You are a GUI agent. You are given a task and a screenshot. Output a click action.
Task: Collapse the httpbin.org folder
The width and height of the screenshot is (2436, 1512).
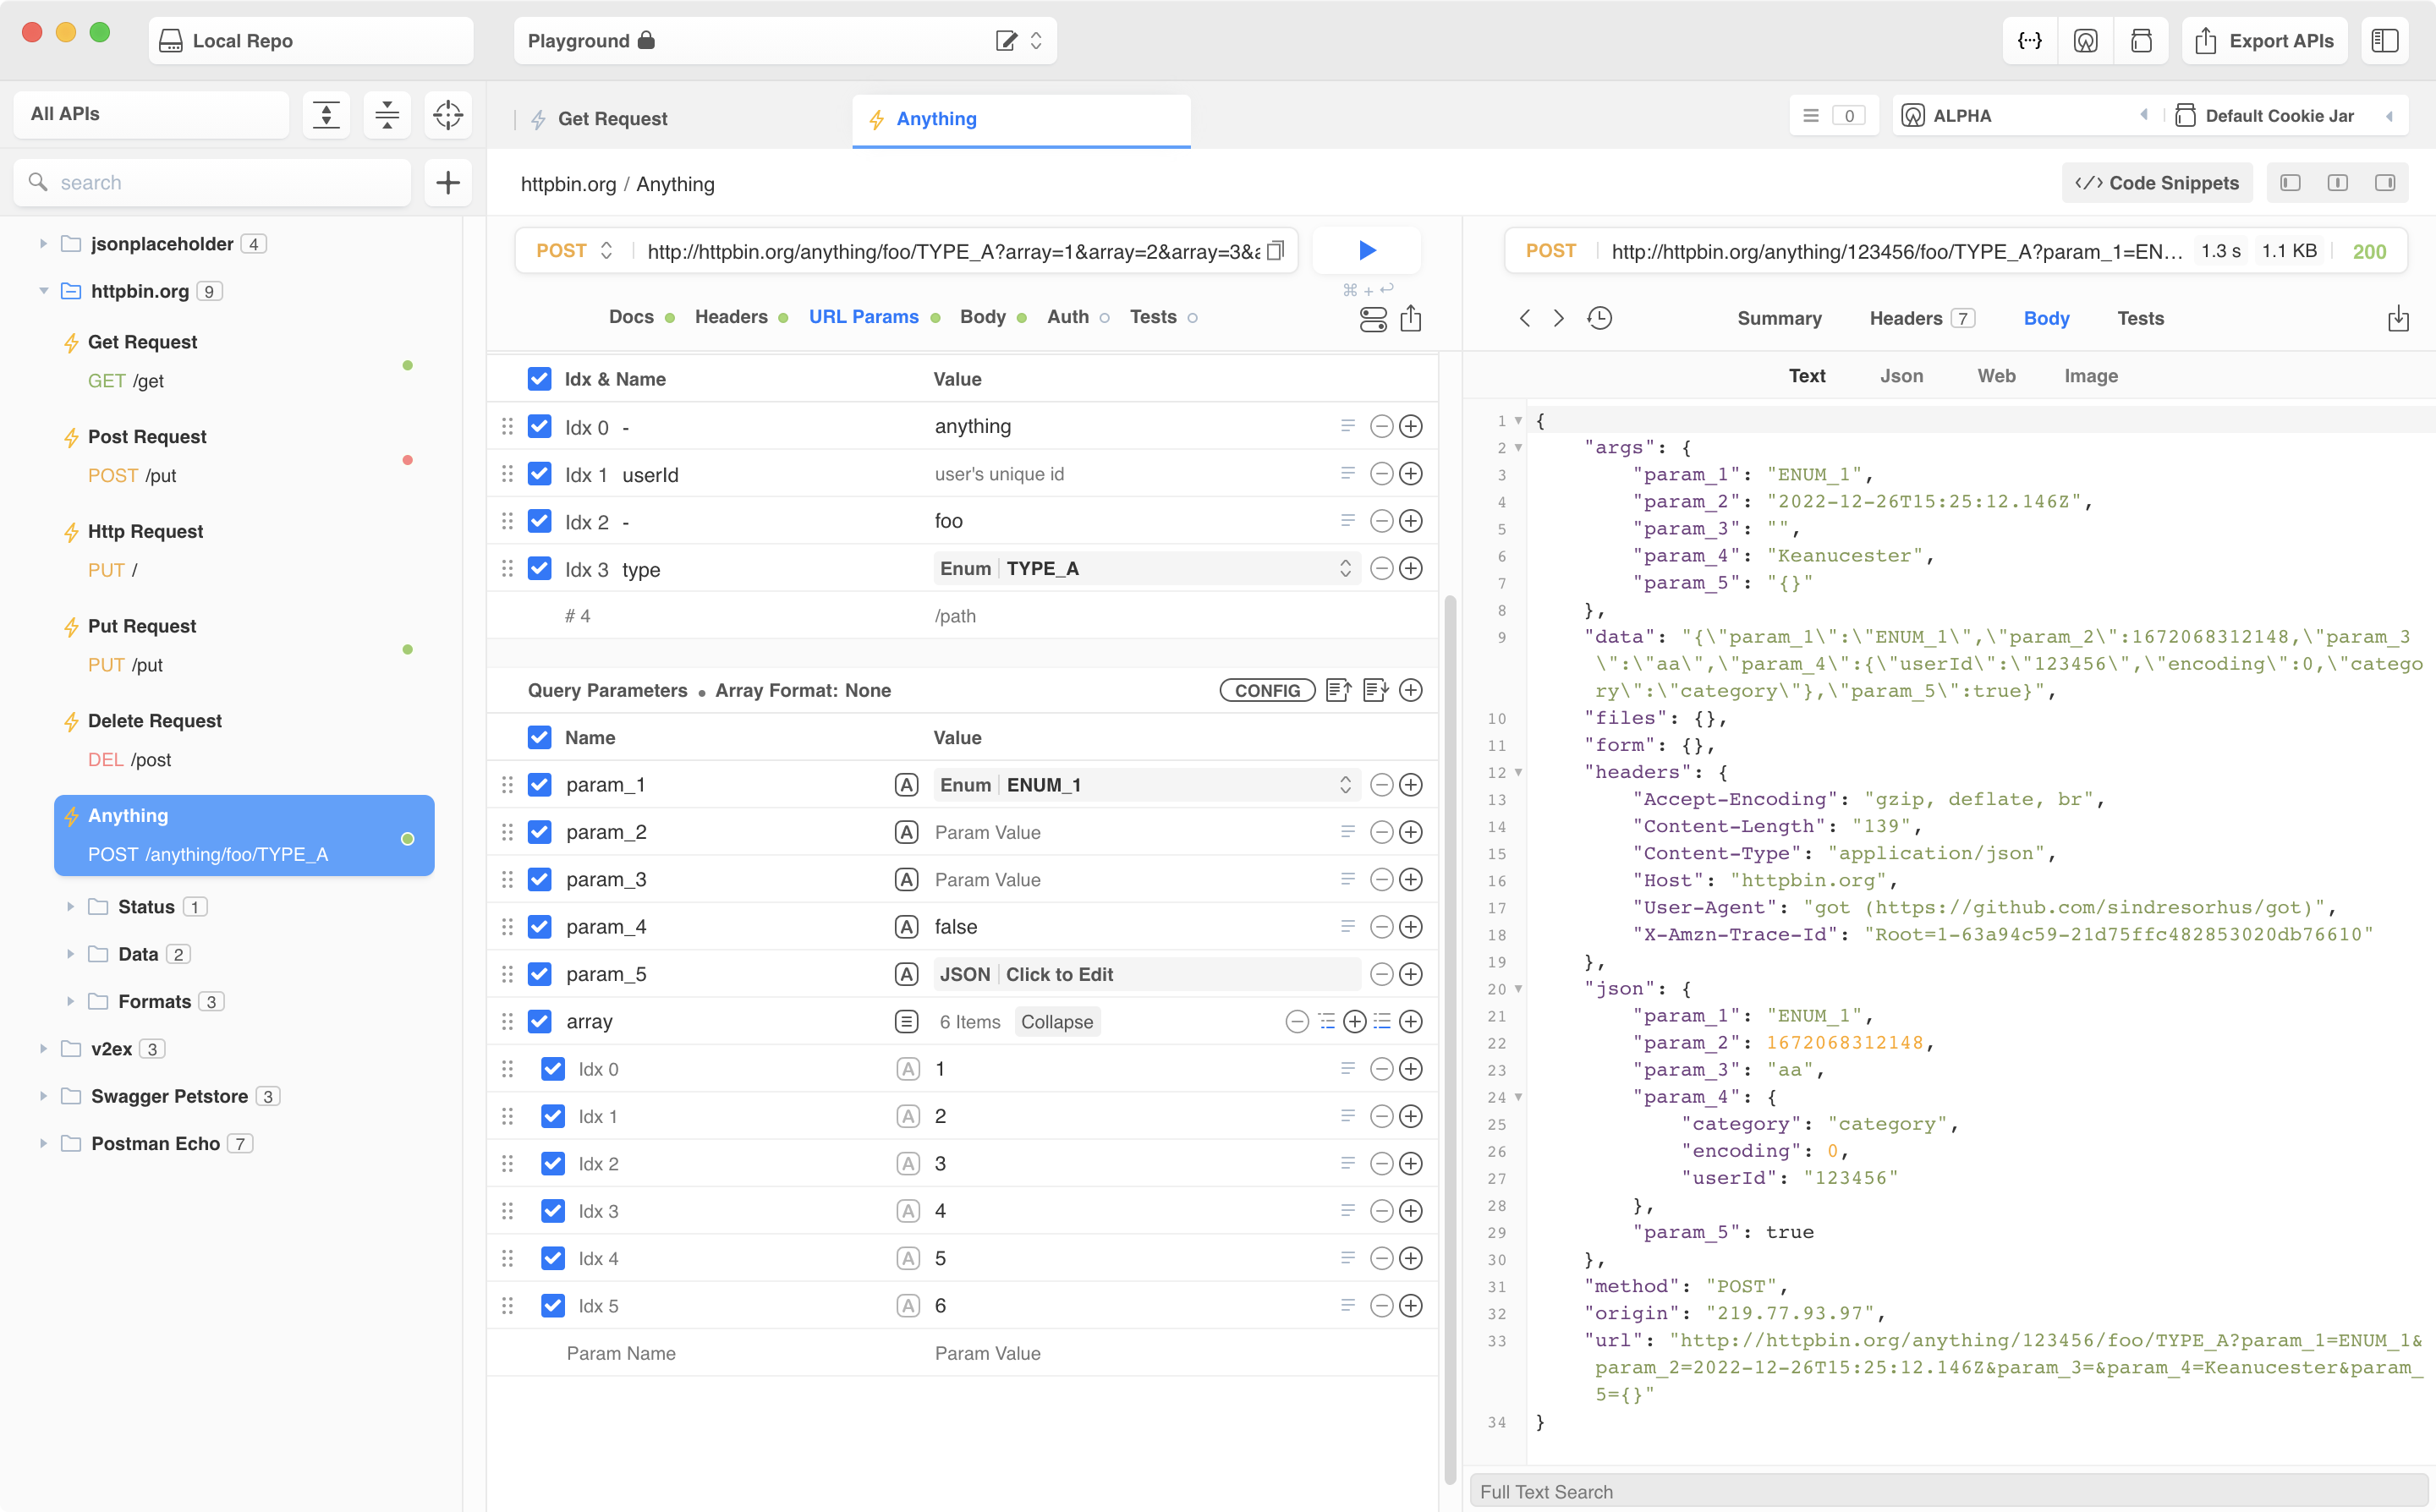pyautogui.click(x=43, y=291)
